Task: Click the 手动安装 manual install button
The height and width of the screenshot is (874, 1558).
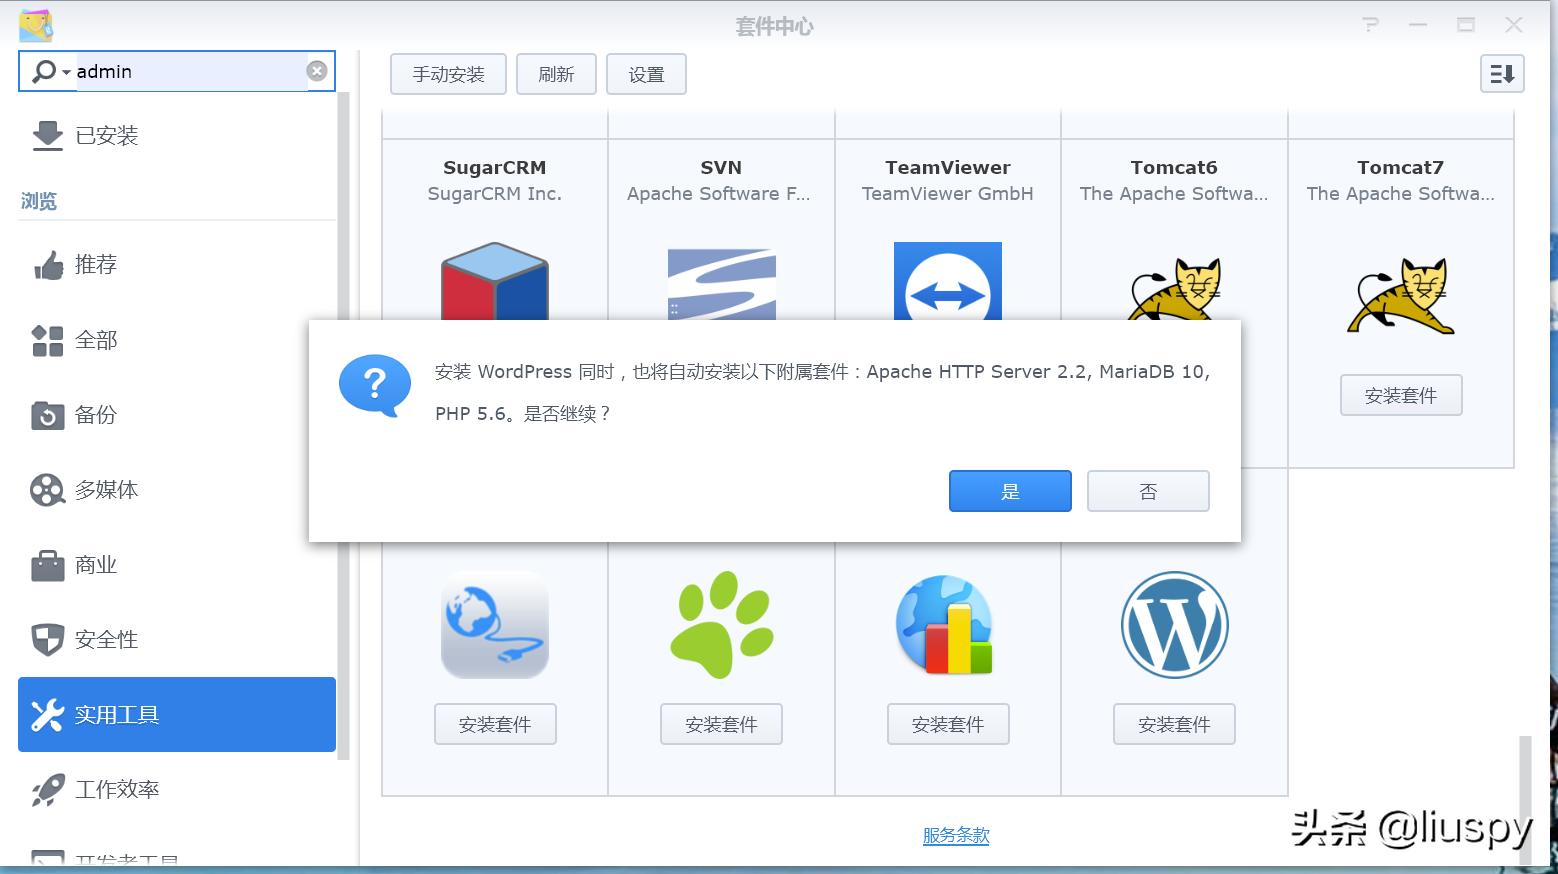Action: (x=448, y=75)
